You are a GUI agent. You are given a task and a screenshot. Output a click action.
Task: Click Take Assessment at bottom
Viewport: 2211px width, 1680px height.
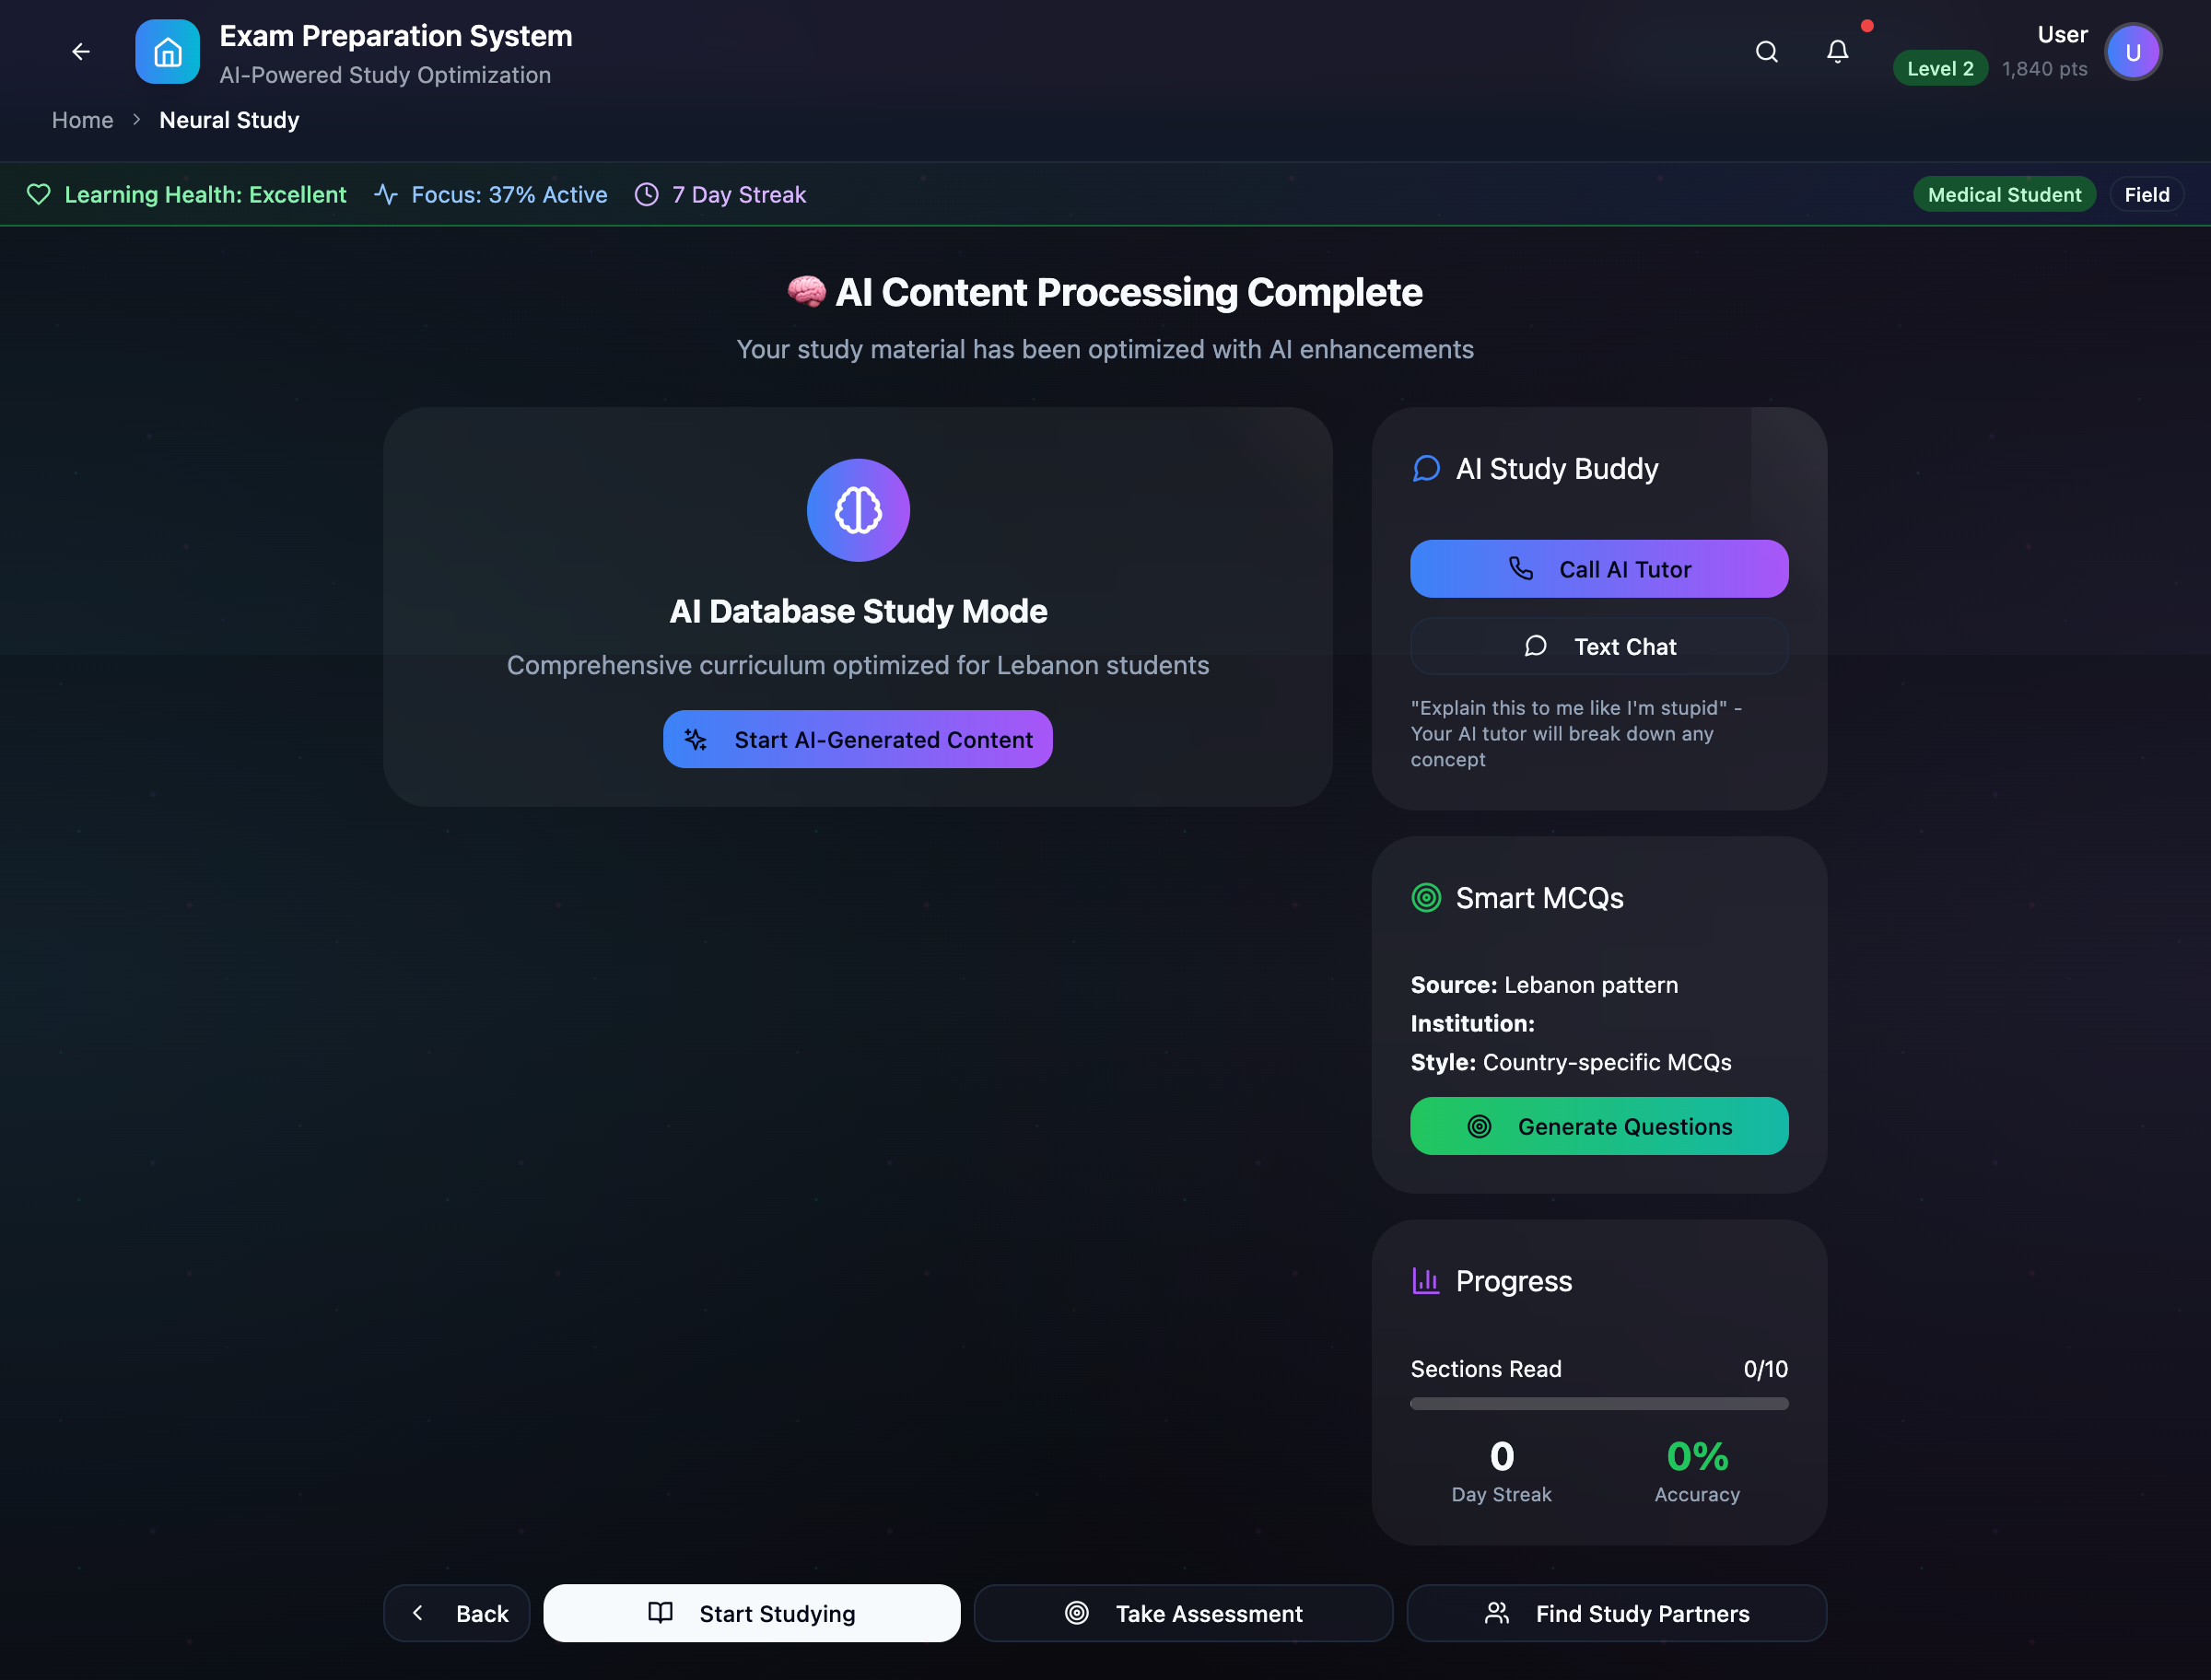coord(1183,1613)
